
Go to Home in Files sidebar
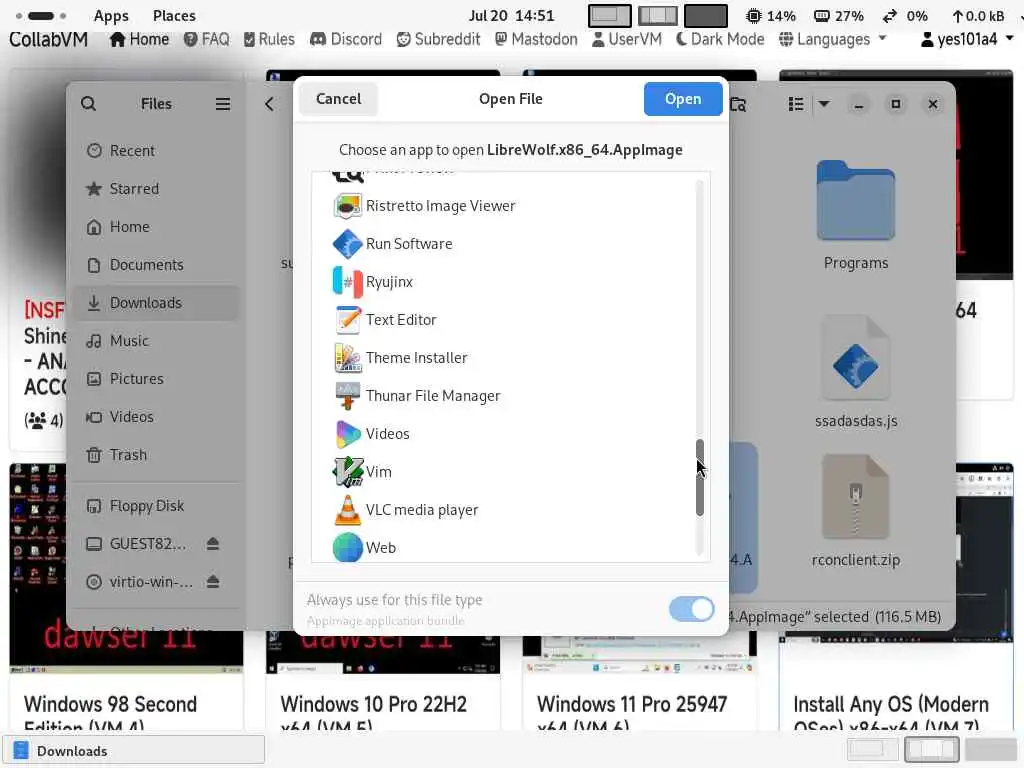pos(155,227)
